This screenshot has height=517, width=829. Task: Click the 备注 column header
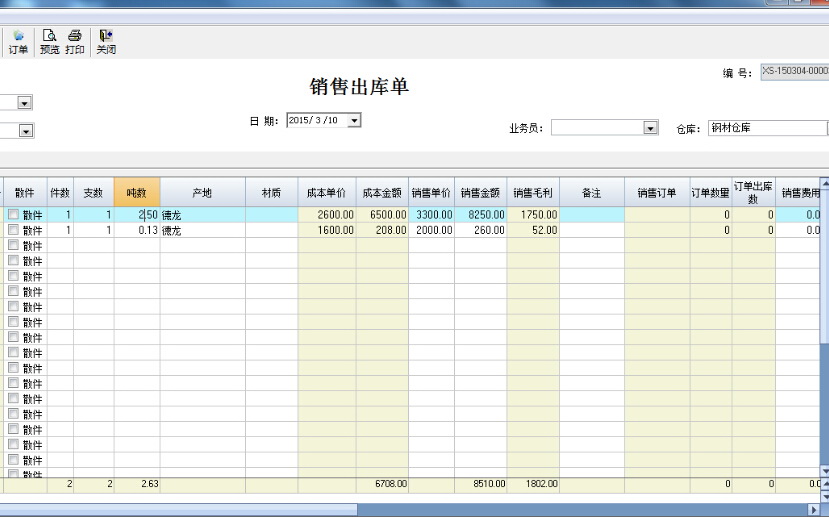592,193
